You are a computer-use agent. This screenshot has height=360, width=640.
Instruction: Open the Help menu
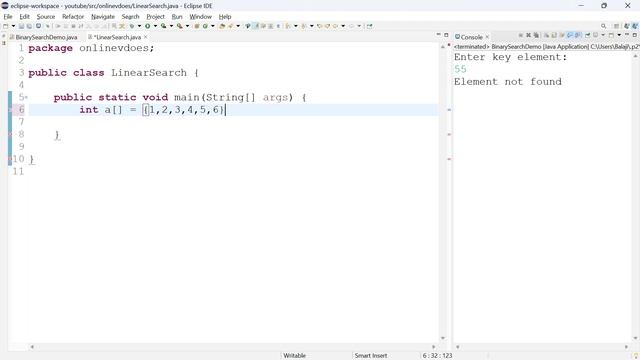[x=225, y=17]
